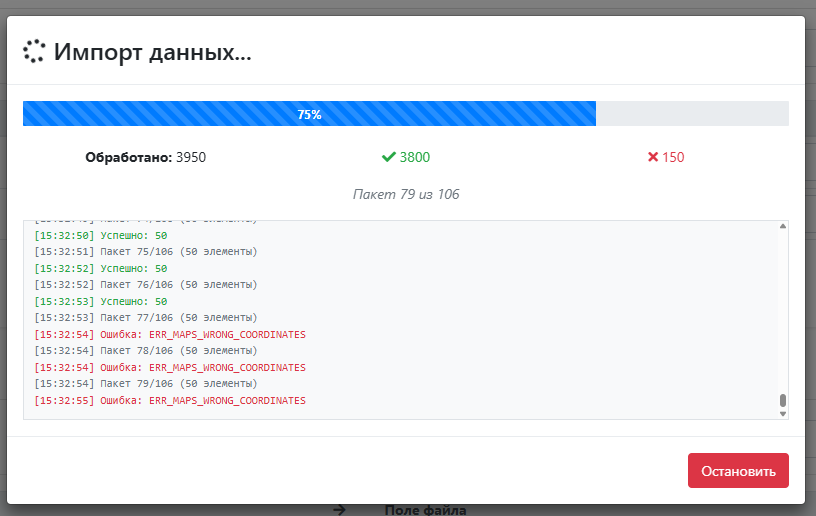816x516 pixels.
Task: Click the Пакет 79 из 106 status text
Action: (x=406, y=194)
